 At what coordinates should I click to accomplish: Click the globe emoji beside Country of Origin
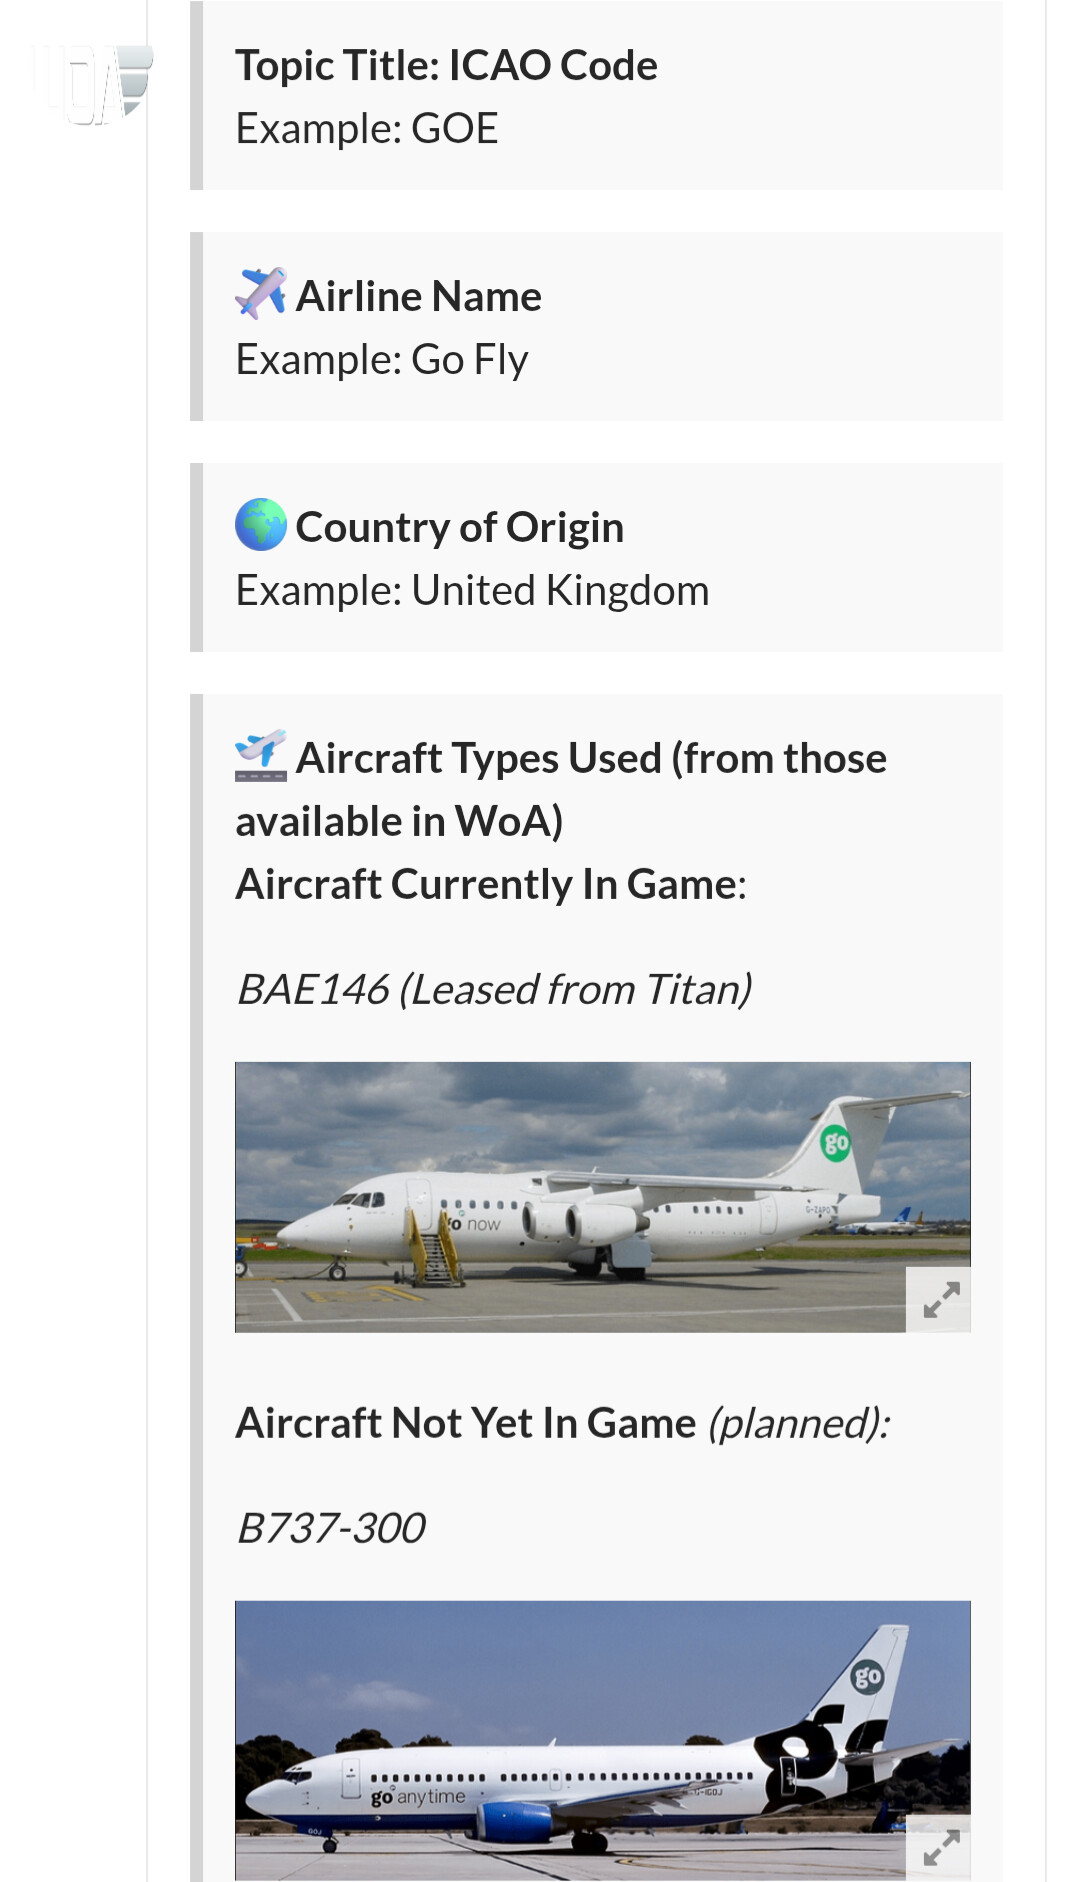click(260, 525)
